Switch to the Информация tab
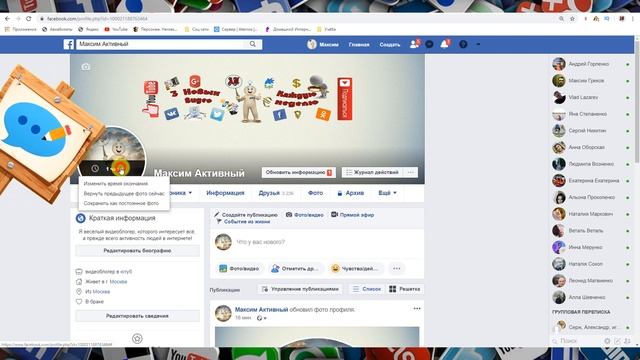Screen dimensions: 640x360 click(x=225, y=193)
